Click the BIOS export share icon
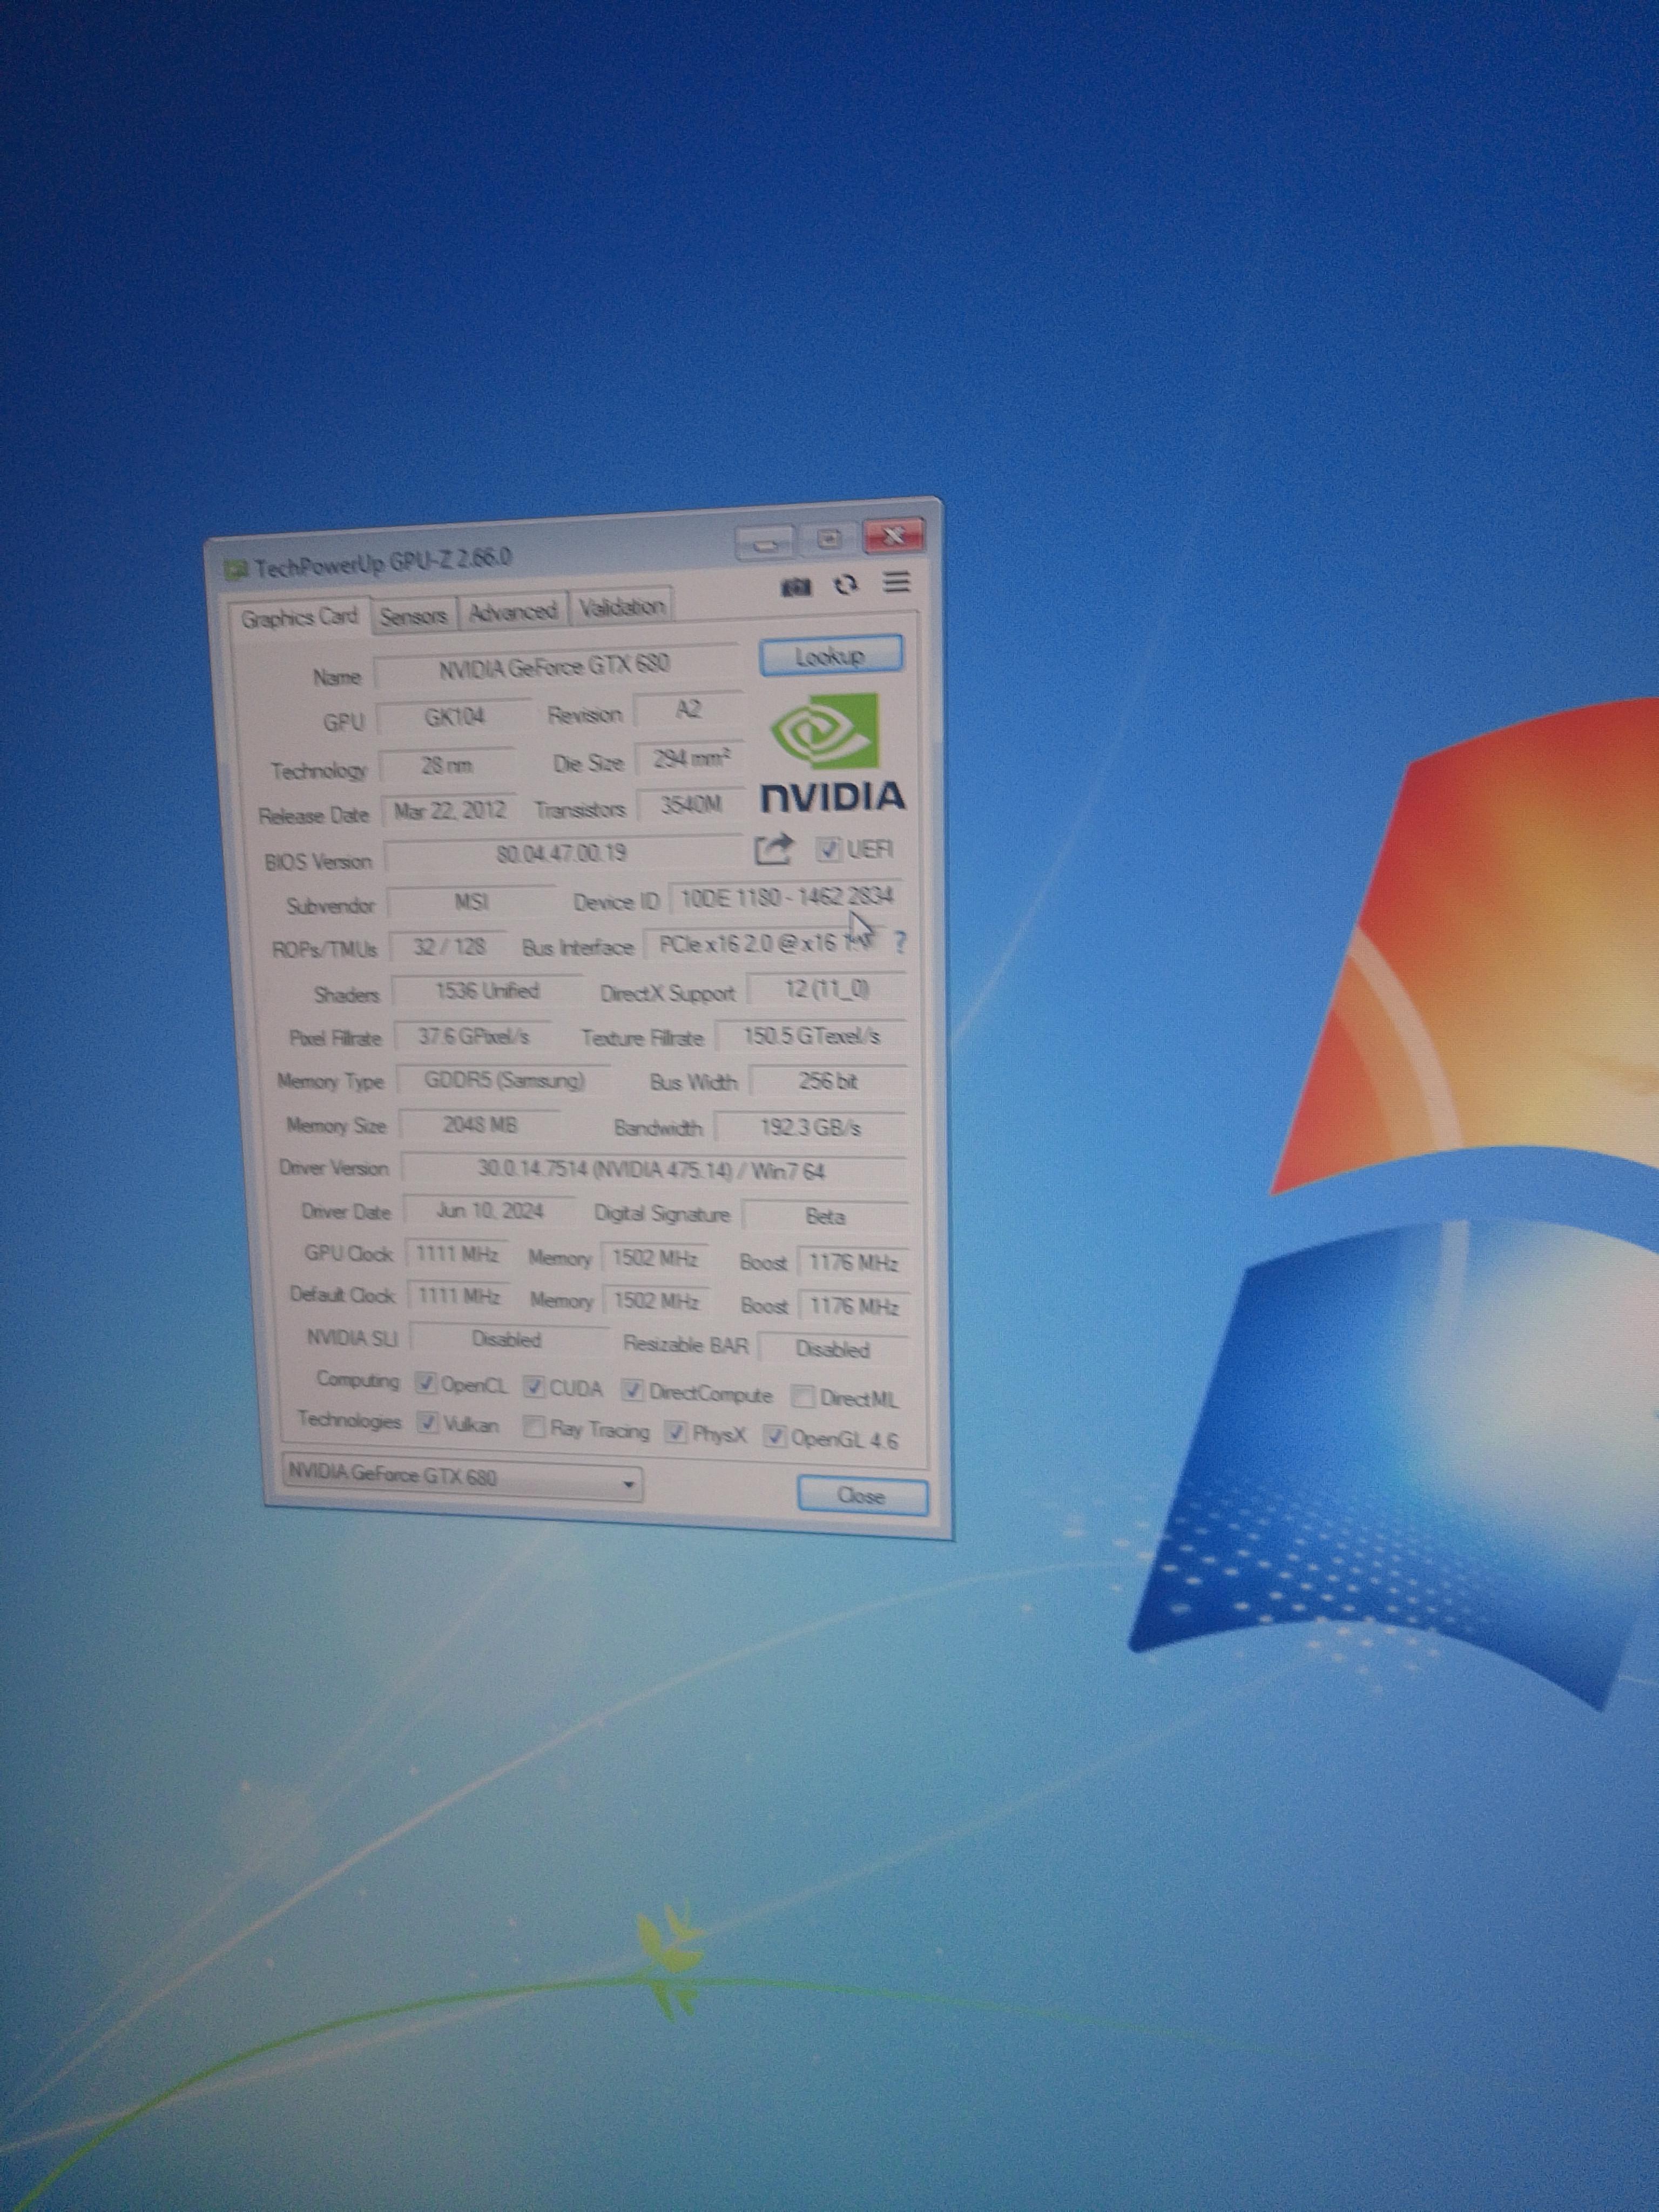The height and width of the screenshot is (2212, 1659). click(x=773, y=850)
